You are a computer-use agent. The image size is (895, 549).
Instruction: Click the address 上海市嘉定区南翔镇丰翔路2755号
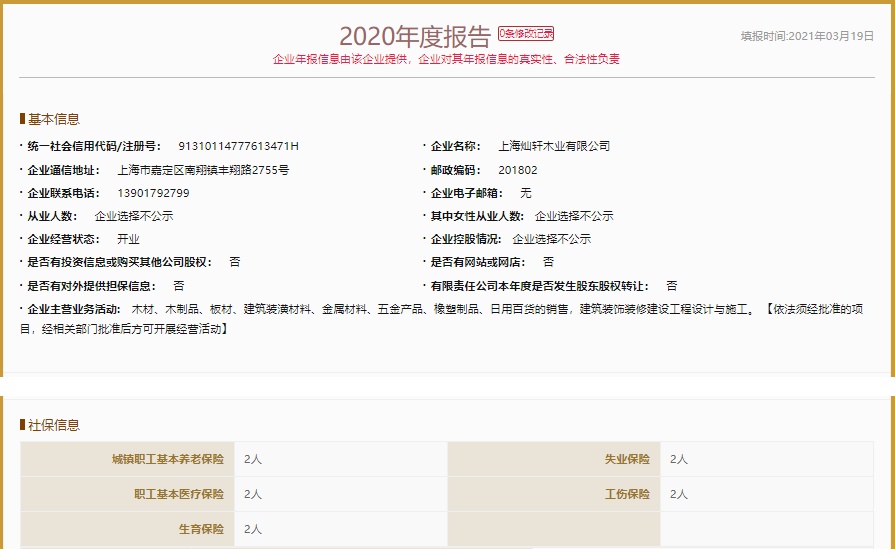[x=203, y=170]
